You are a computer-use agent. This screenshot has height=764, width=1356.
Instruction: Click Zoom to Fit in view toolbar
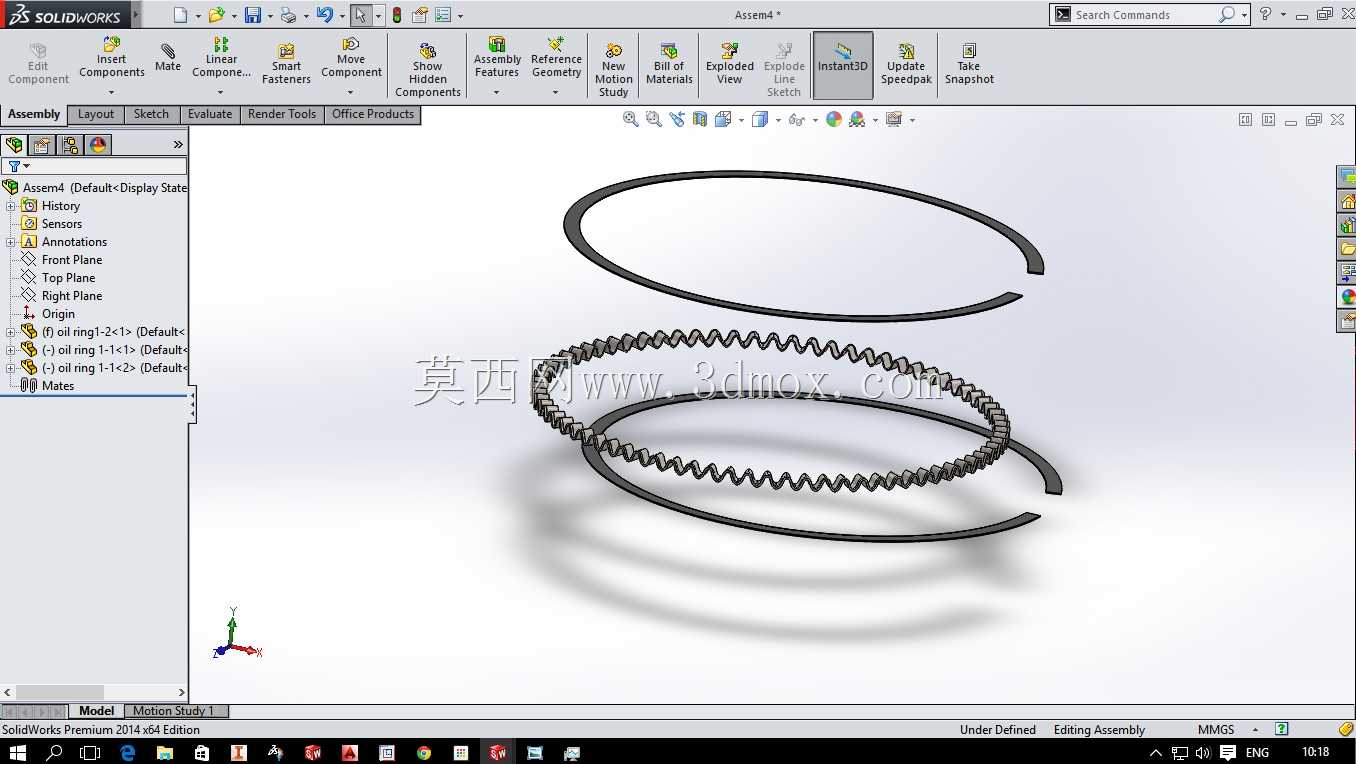[x=631, y=119]
